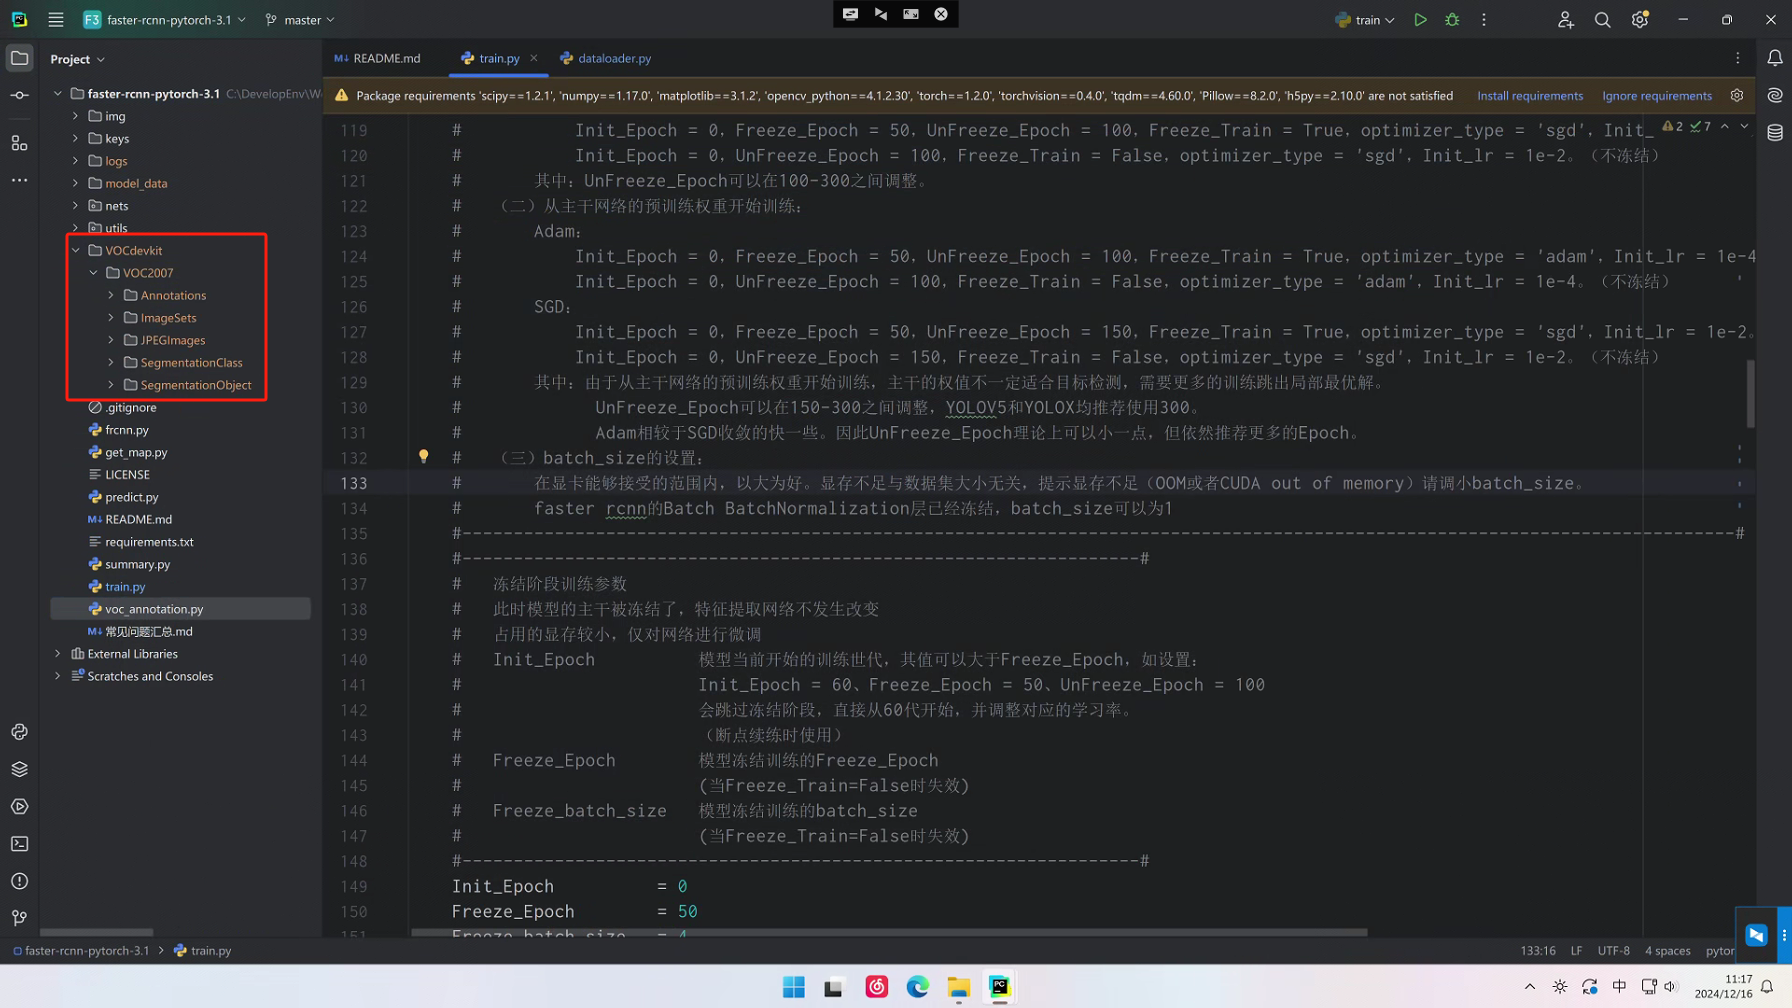Open the Structure tool window
Screen dimensions: 1792x1008
pos(19,143)
